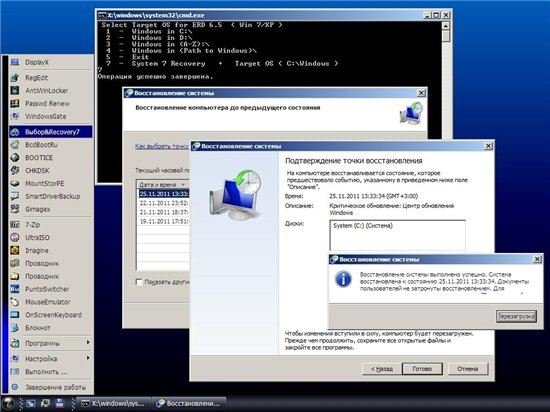Click the Перезагрузка button
Image resolution: width=550 pixels, height=412 pixels.
[x=516, y=316]
